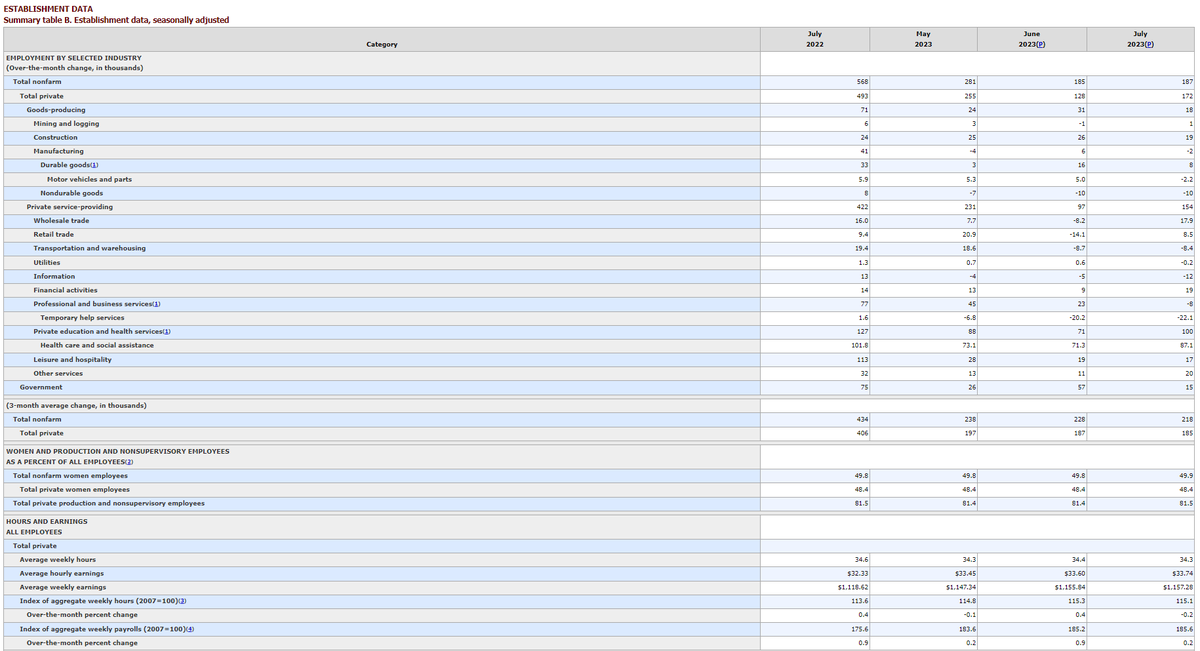Click the -22.1 Temporary help services value
The height and width of the screenshot is (651, 1200).
click(x=1186, y=318)
